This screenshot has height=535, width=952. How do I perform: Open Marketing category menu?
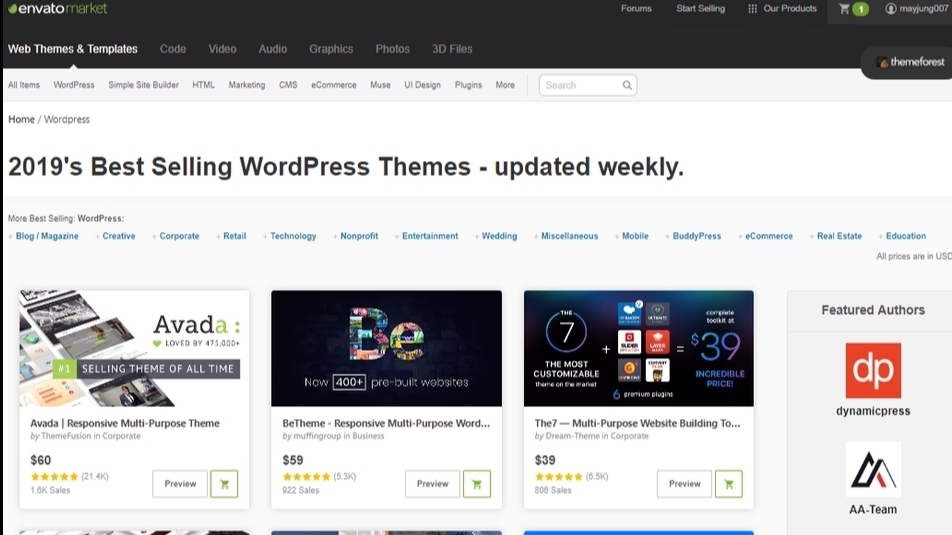click(x=246, y=85)
